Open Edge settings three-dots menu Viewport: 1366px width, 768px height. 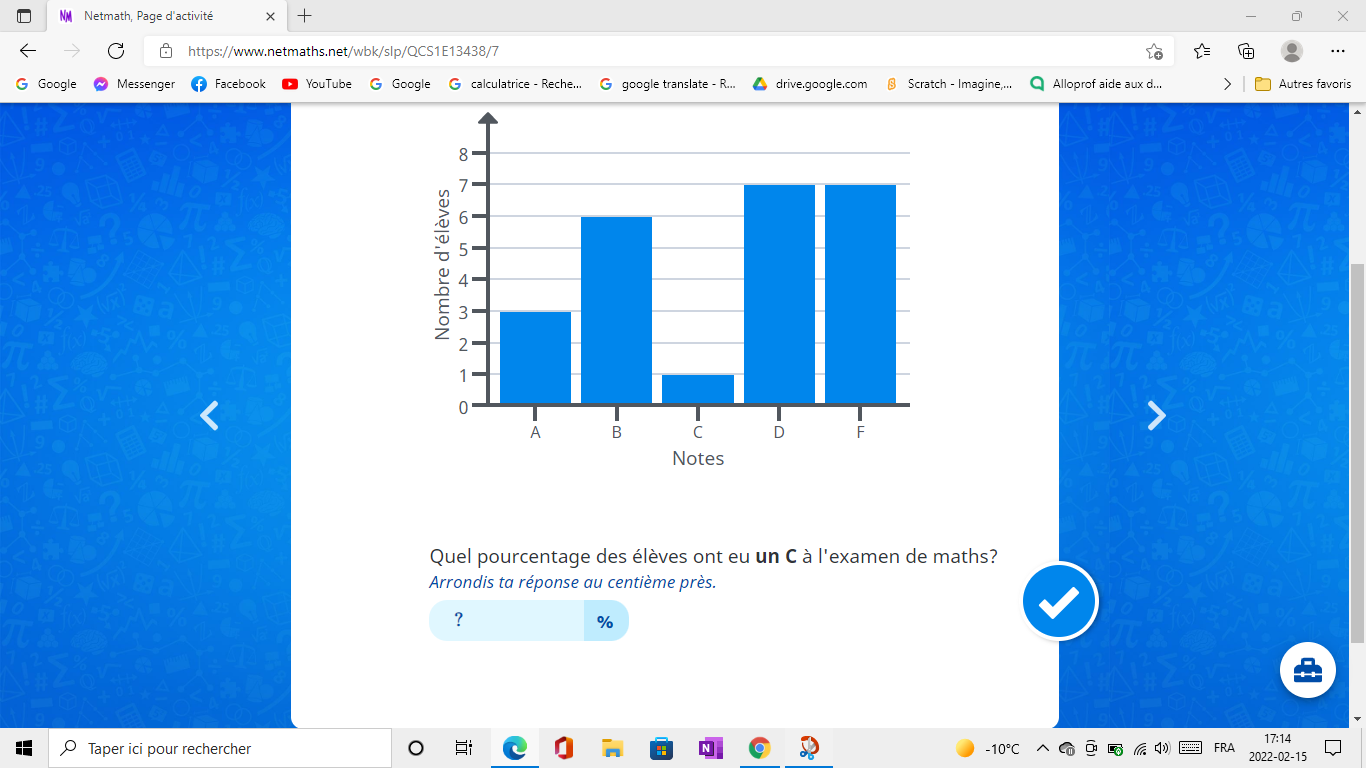pos(1338,51)
